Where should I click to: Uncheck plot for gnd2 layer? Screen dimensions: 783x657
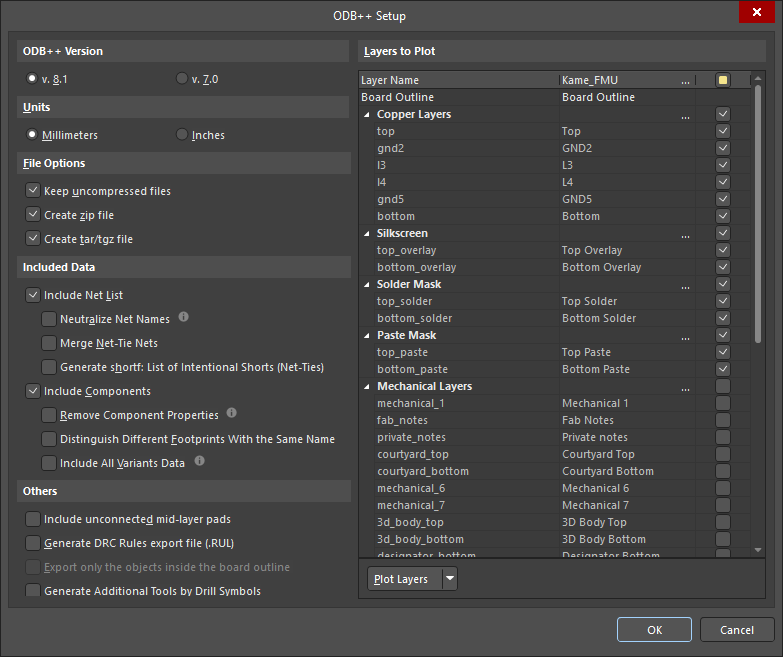[723, 148]
